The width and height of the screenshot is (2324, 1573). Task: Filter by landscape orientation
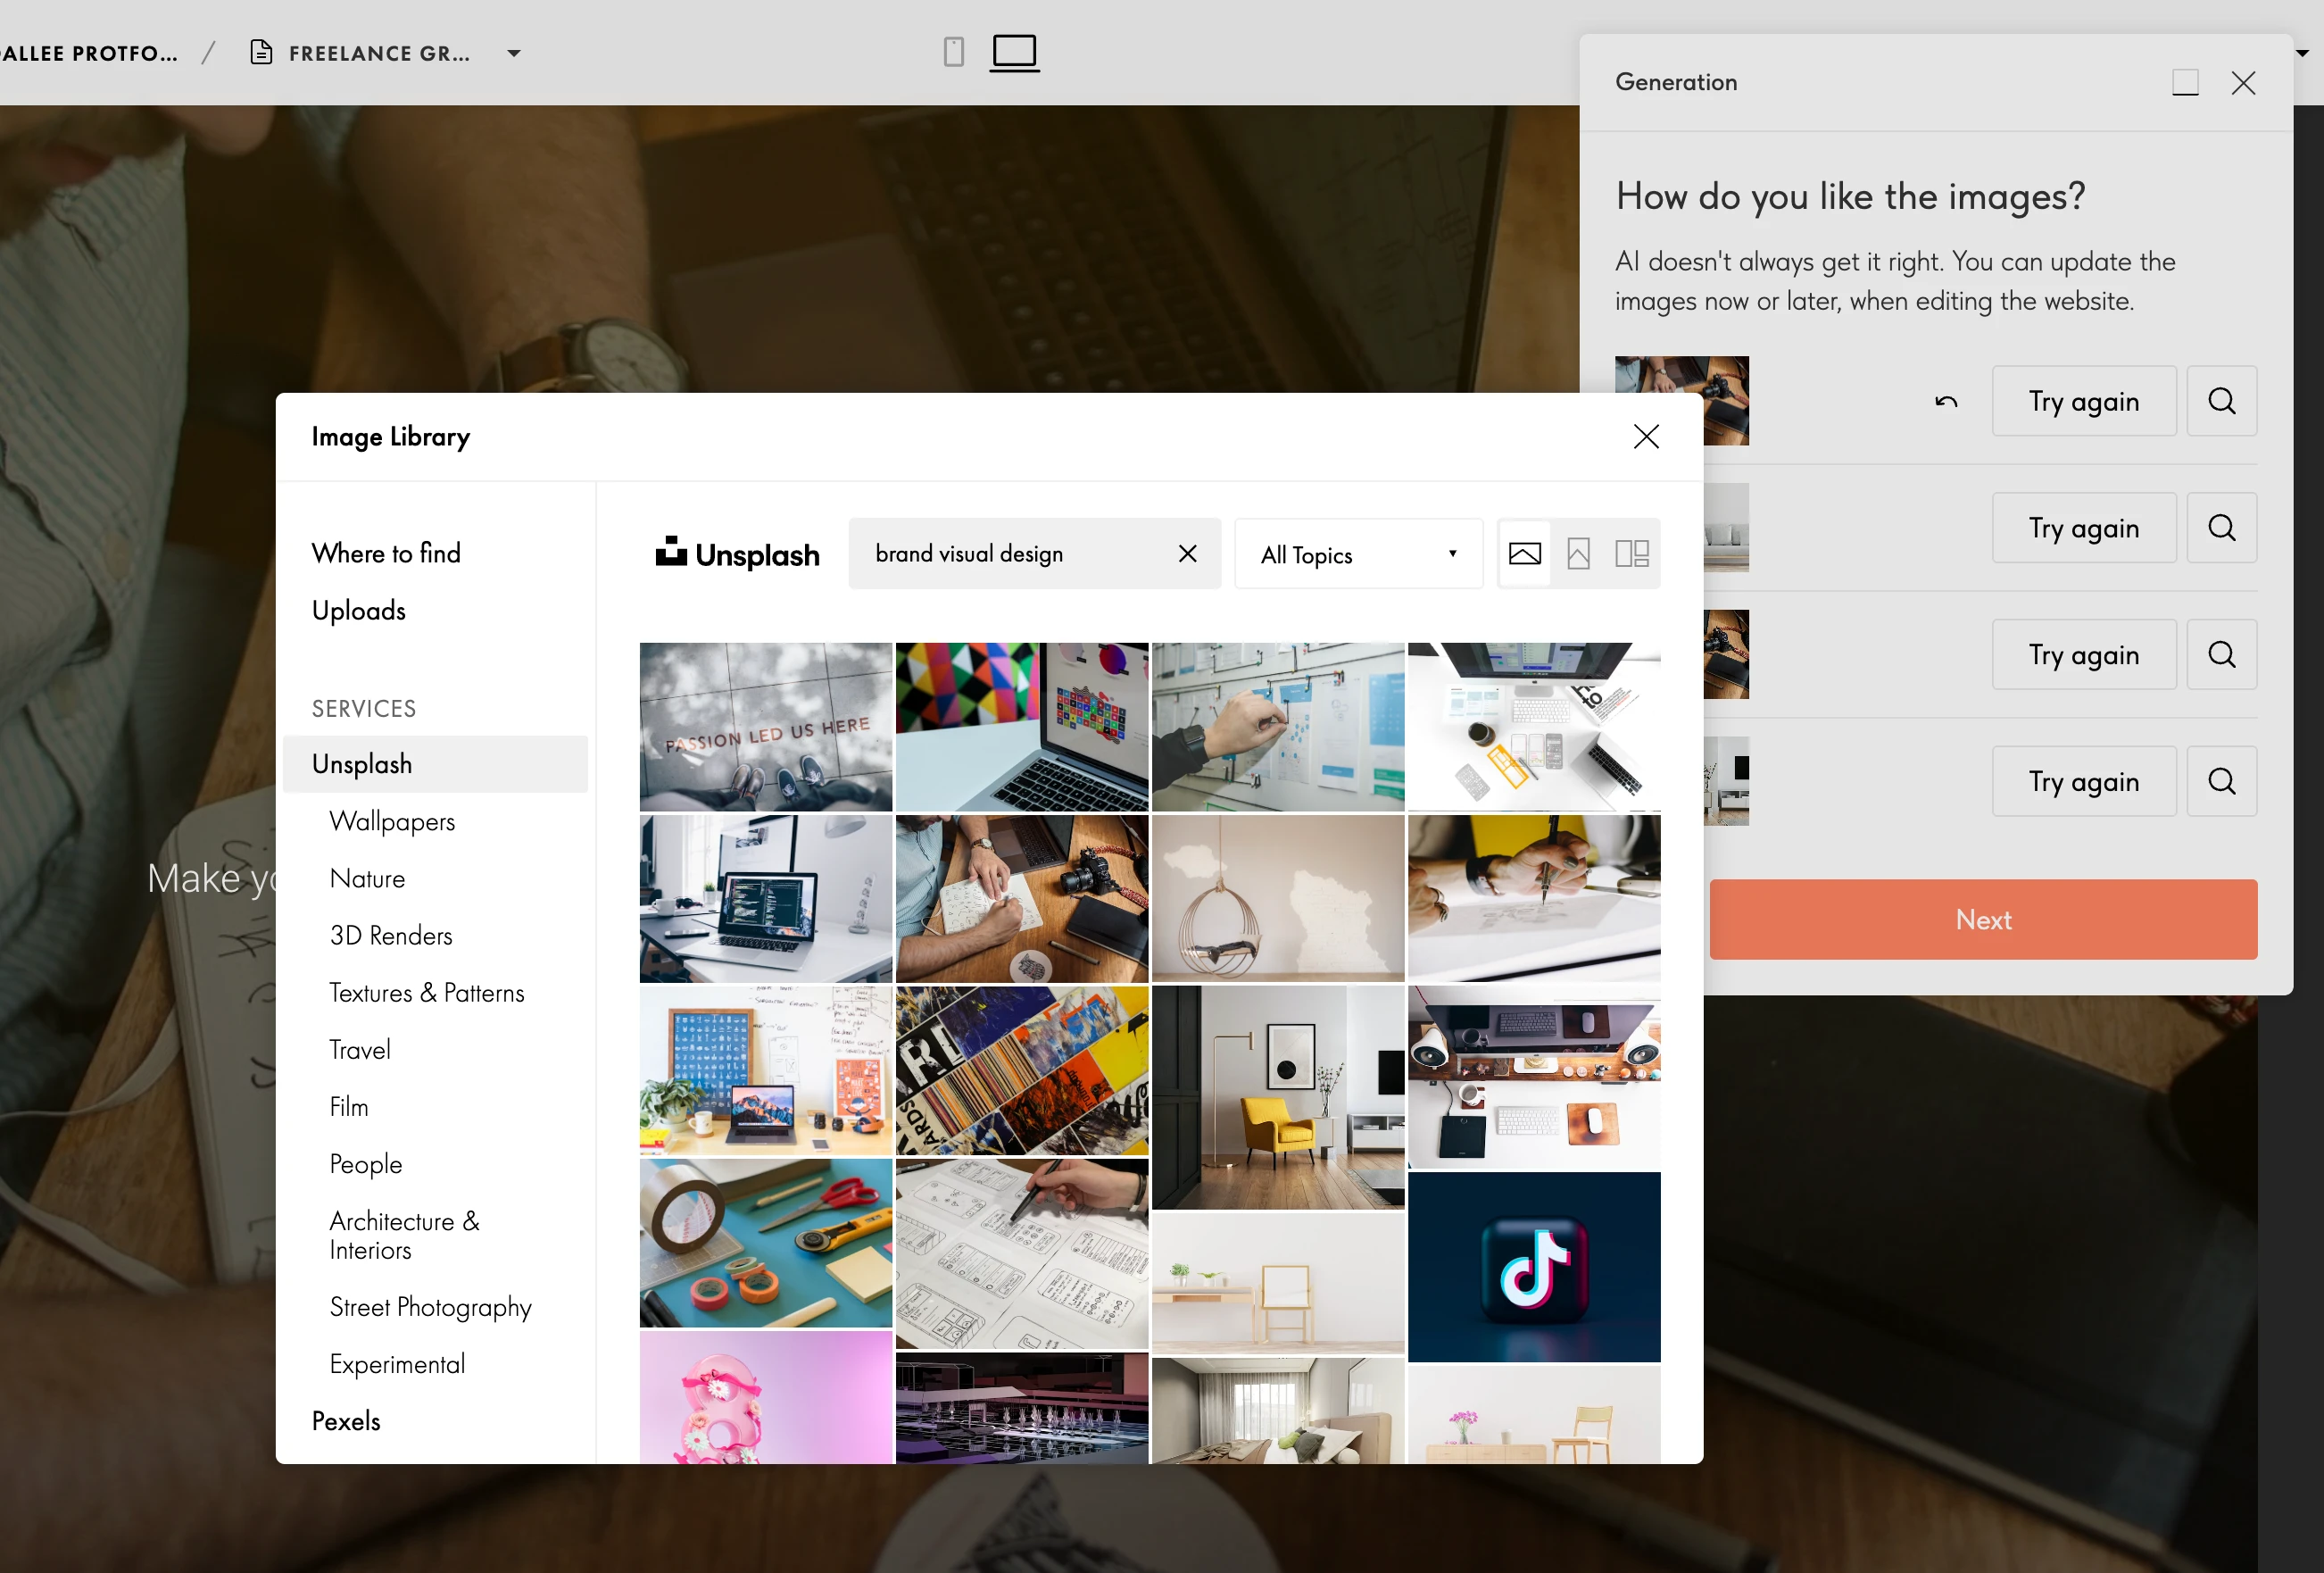[1524, 554]
